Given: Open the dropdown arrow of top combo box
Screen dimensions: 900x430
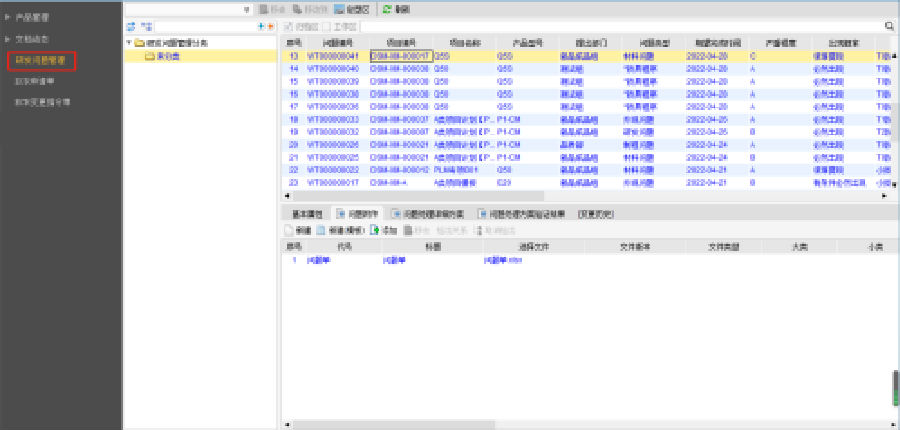Looking at the screenshot, I should tap(246, 8).
